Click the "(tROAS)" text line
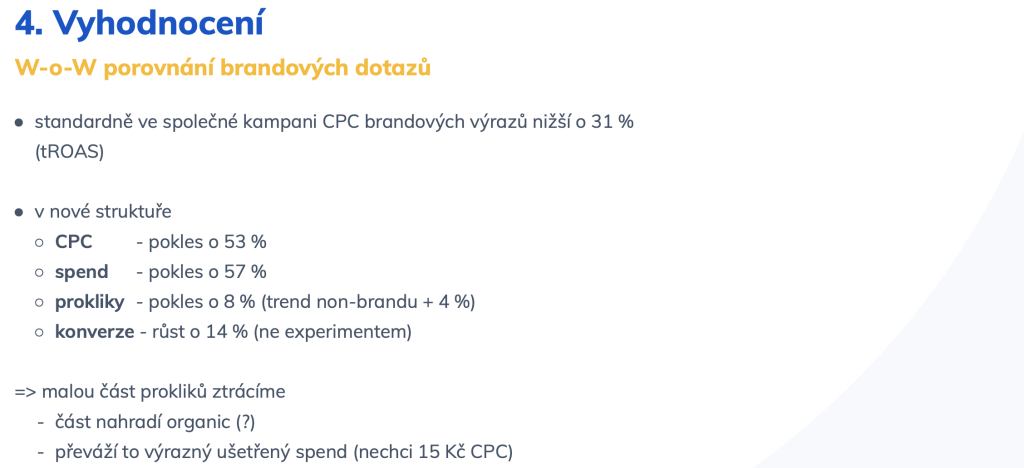Image resolution: width=1024 pixels, height=468 pixels. [69, 152]
